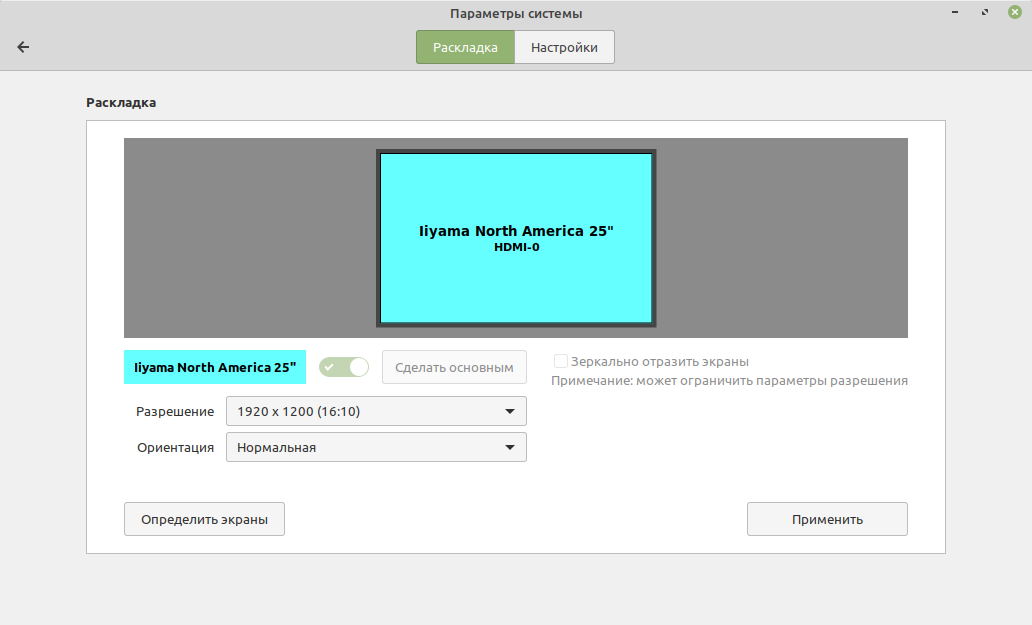Click the Ориентация field label
Screen dimensions: 1032x625
tap(175, 447)
